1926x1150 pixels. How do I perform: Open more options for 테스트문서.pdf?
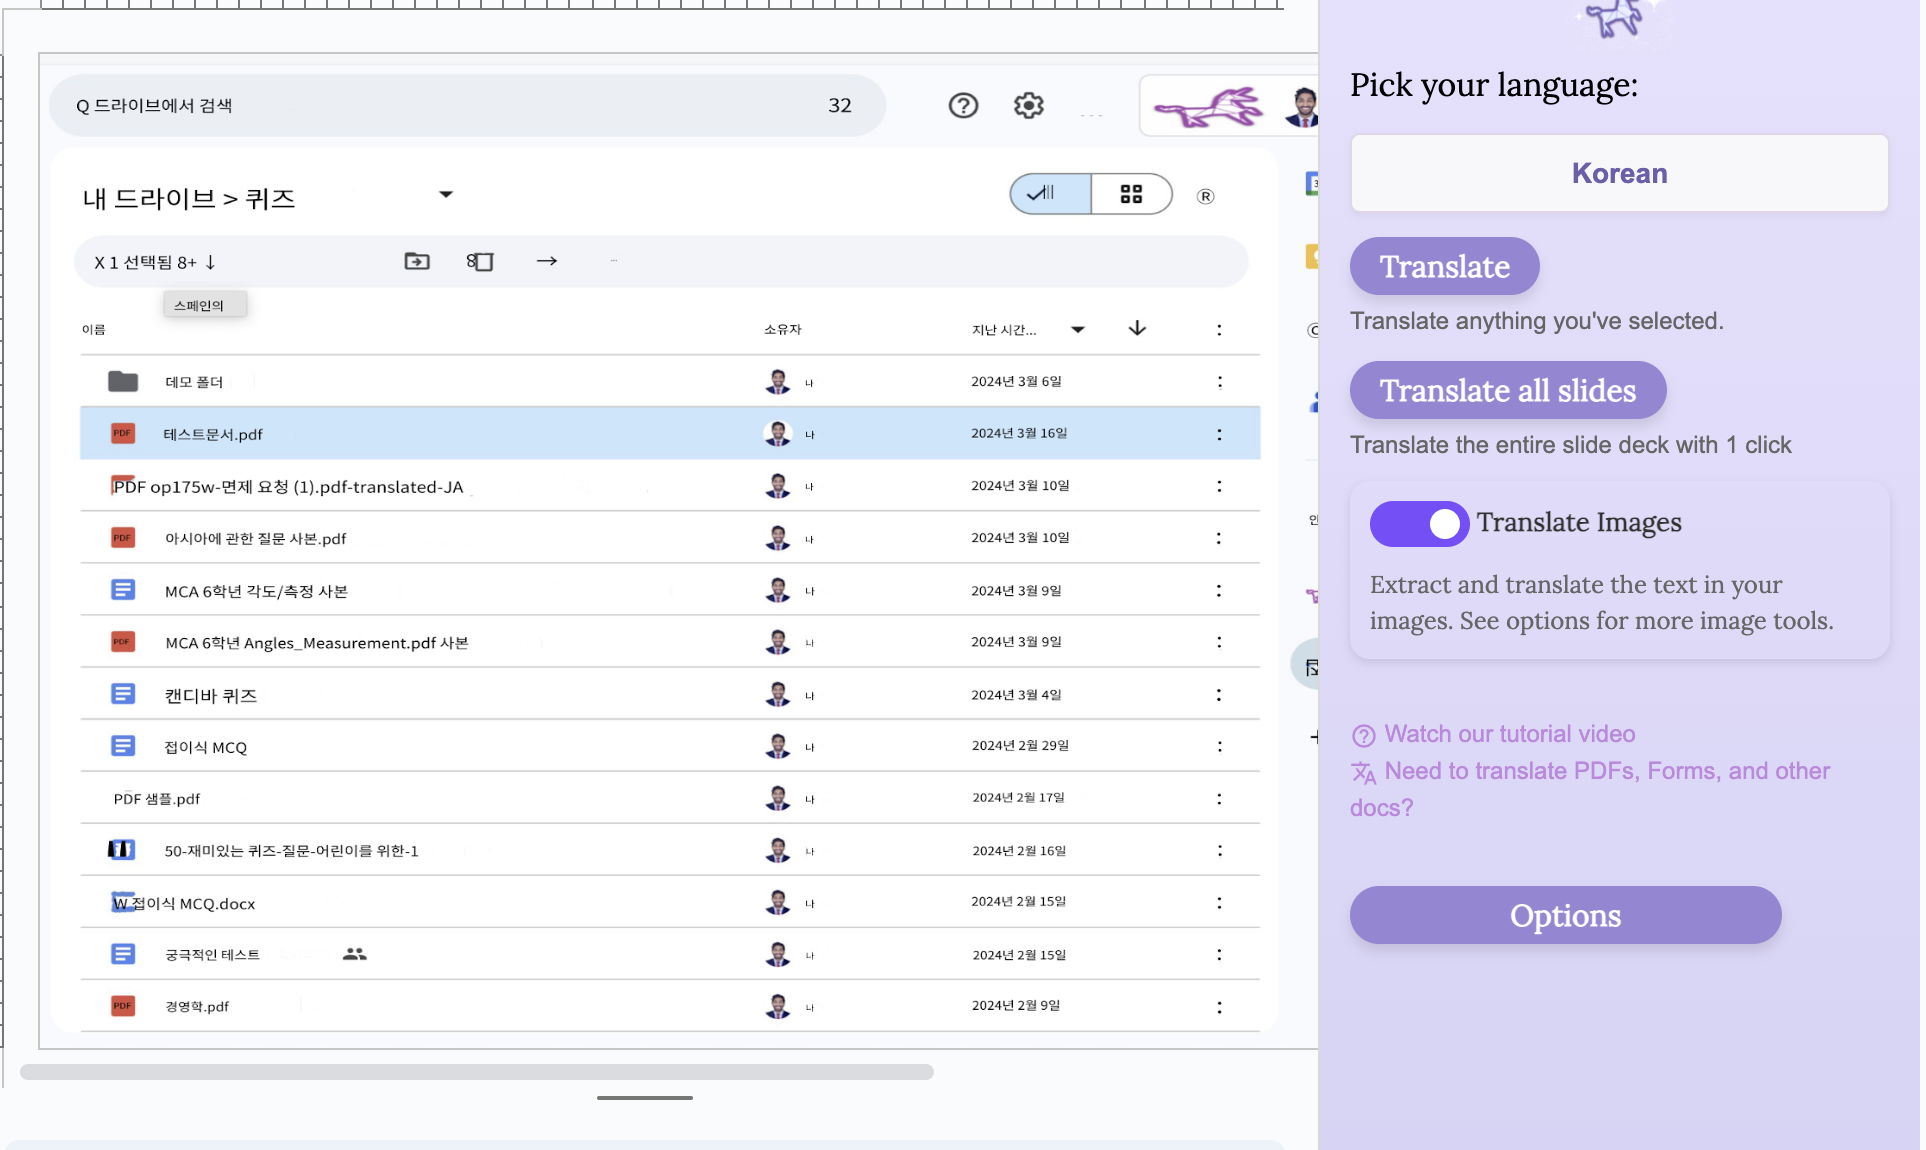pos(1218,434)
